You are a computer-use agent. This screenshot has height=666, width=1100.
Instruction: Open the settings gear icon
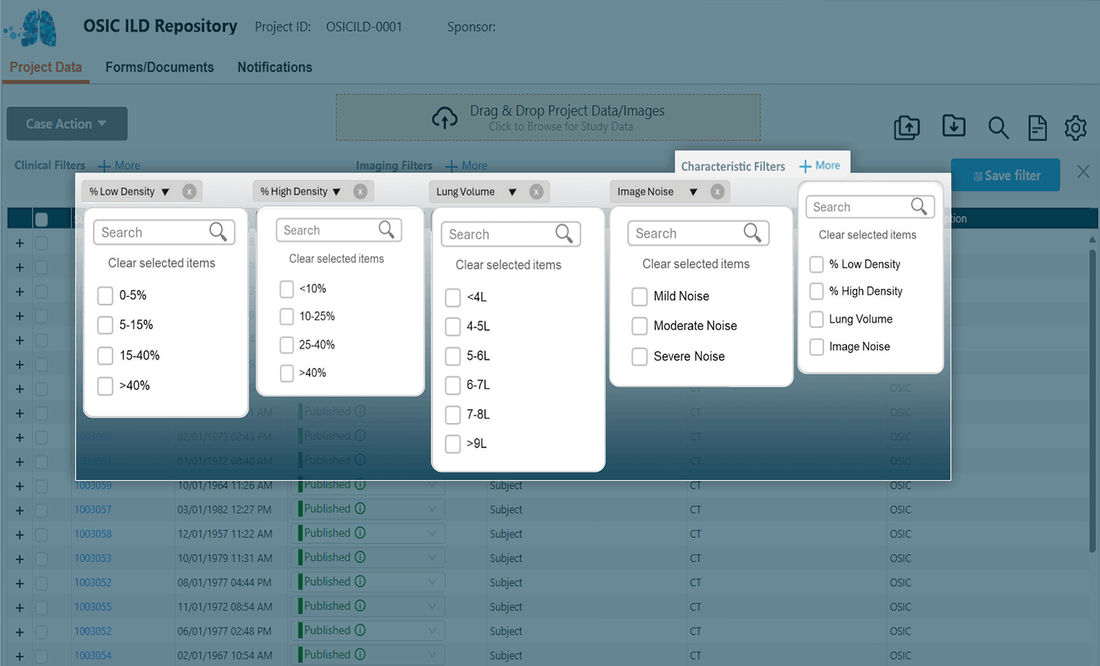tap(1075, 127)
